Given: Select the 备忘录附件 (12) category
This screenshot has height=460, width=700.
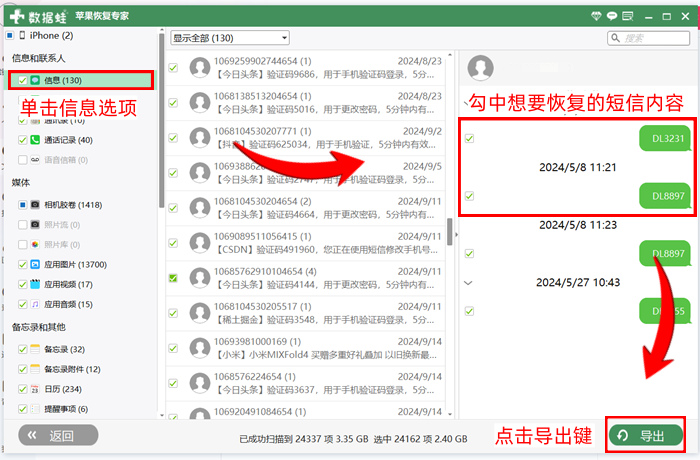Looking at the screenshot, I should 72,369.
